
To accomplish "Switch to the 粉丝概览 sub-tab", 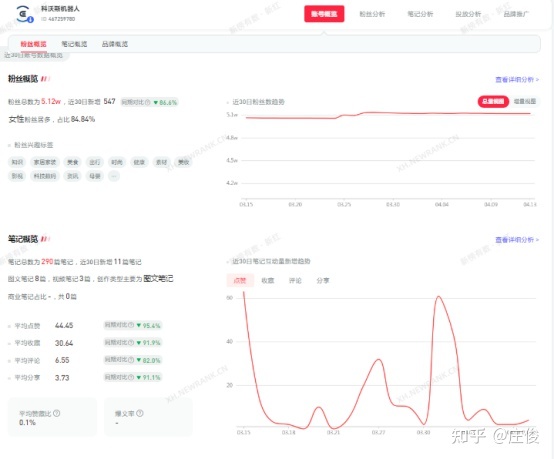I will pos(33,44).
